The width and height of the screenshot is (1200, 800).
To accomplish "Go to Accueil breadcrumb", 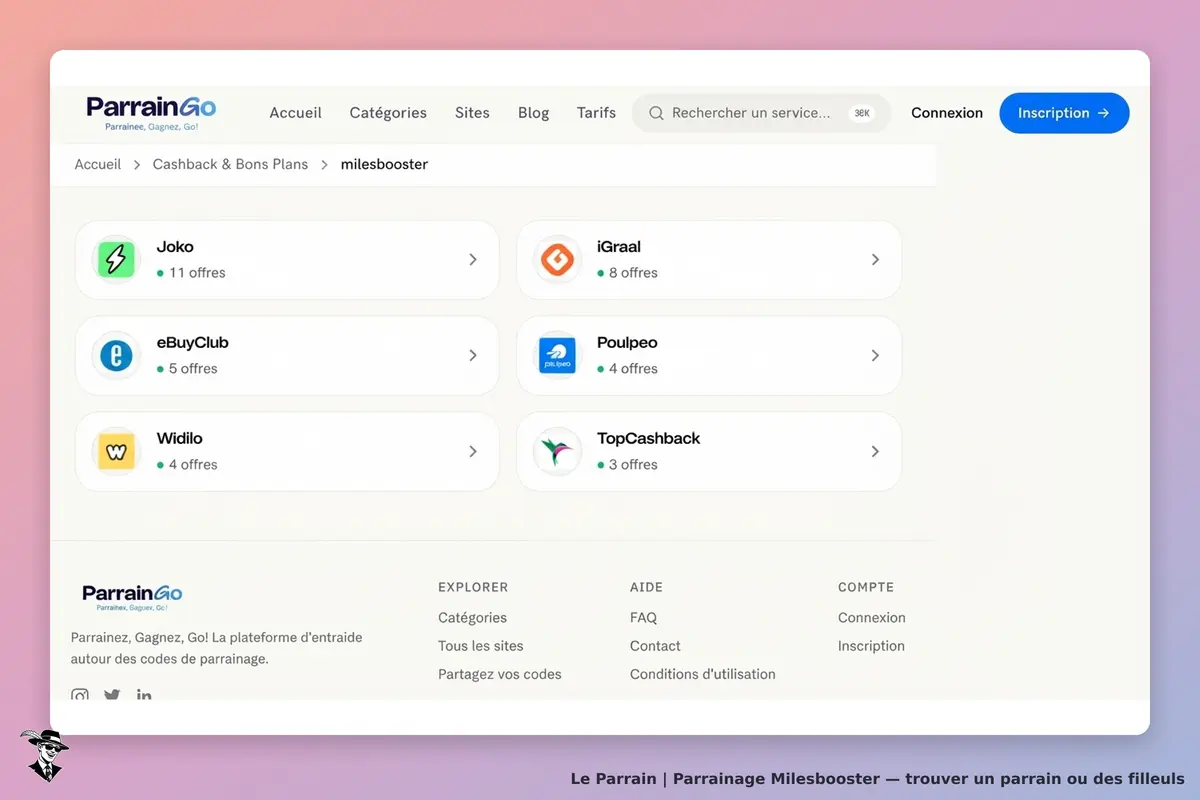I will coord(98,164).
